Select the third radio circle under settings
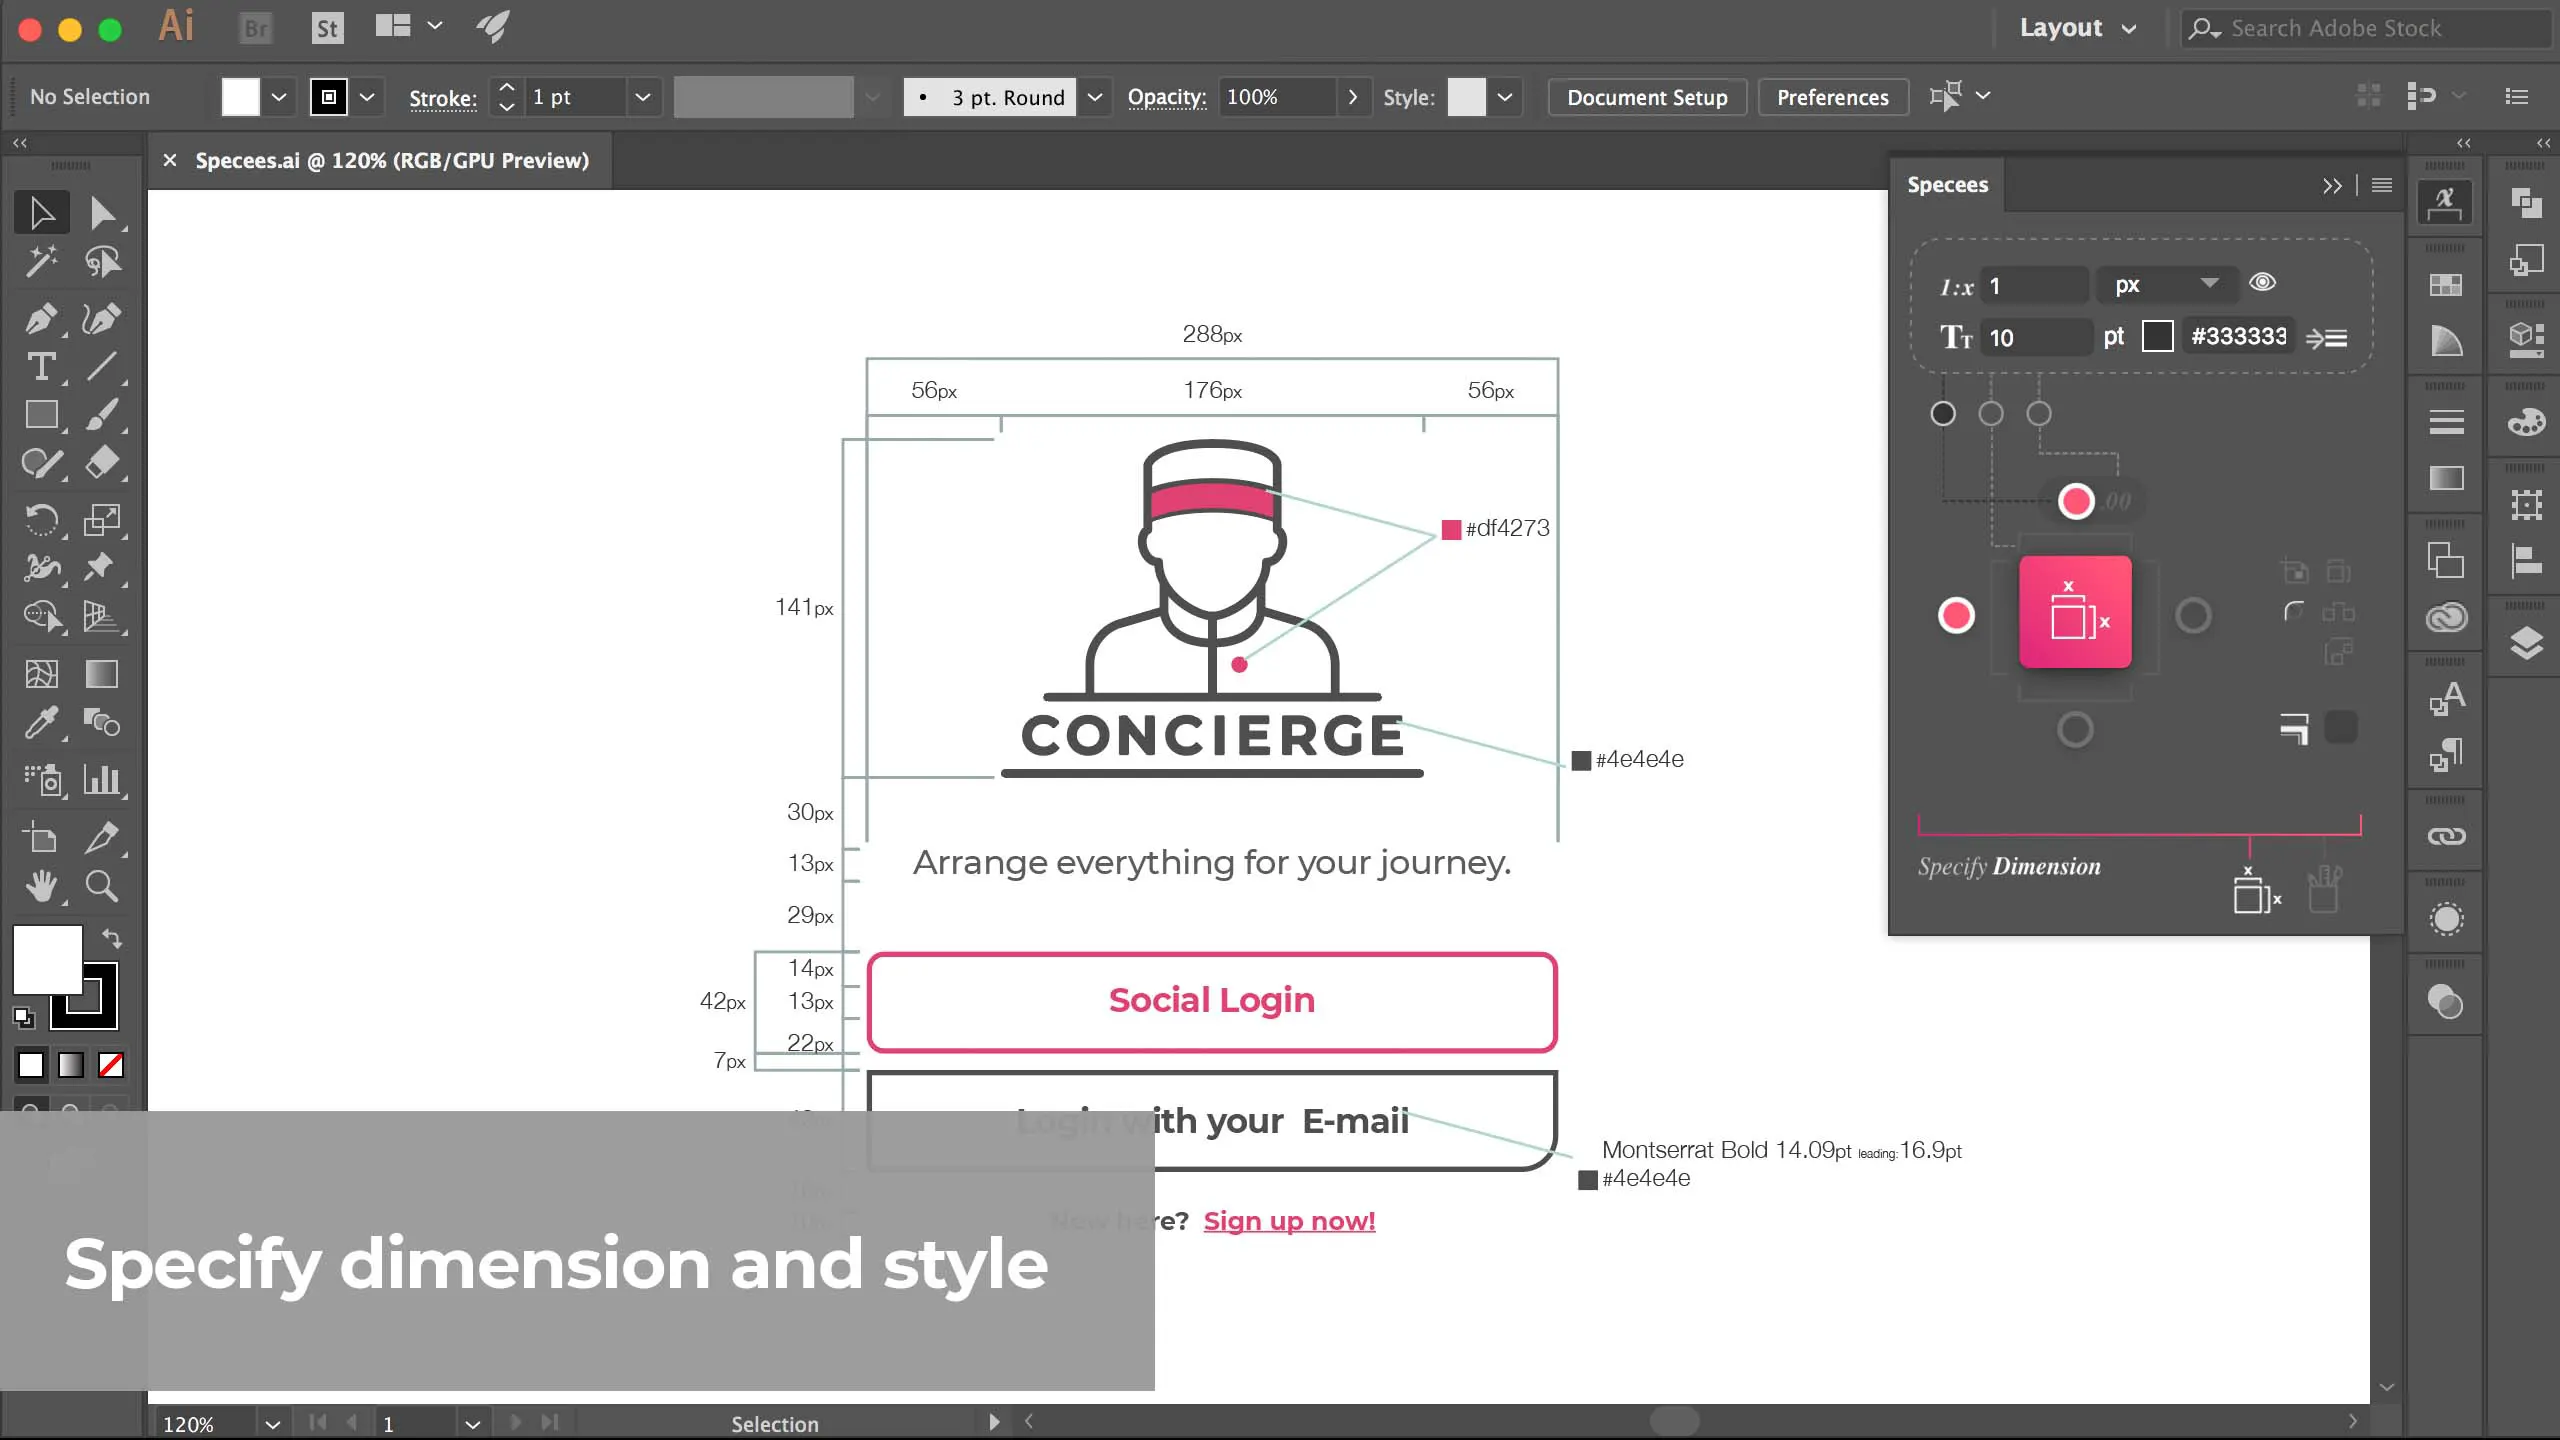The image size is (2560, 1440). click(2039, 414)
